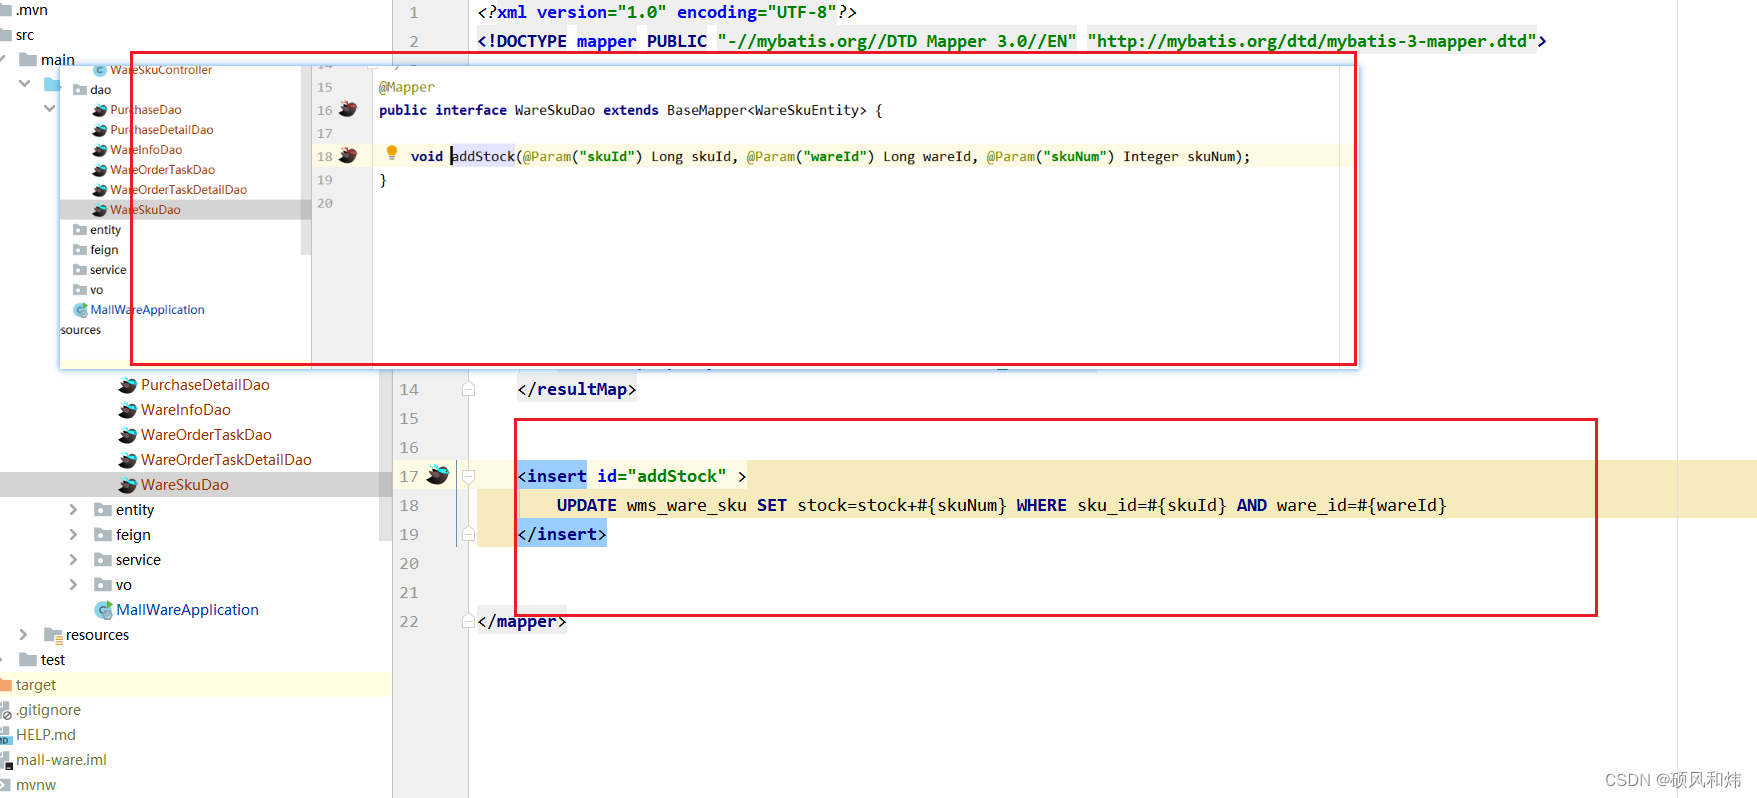Open the .gitignore file
The image size is (1757, 798).
coord(48,710)
